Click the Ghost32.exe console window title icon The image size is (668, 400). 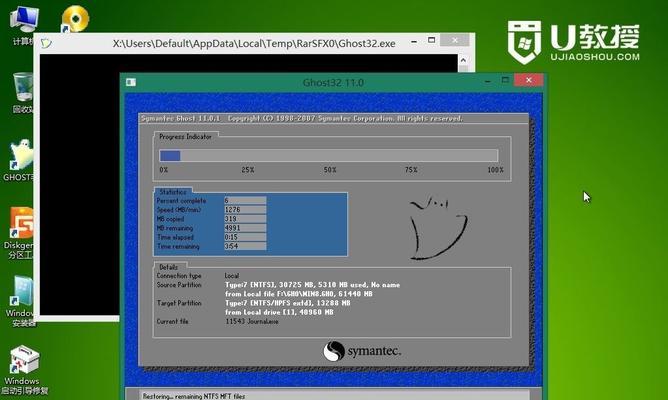pyautogui.click(x=46, y=43)
